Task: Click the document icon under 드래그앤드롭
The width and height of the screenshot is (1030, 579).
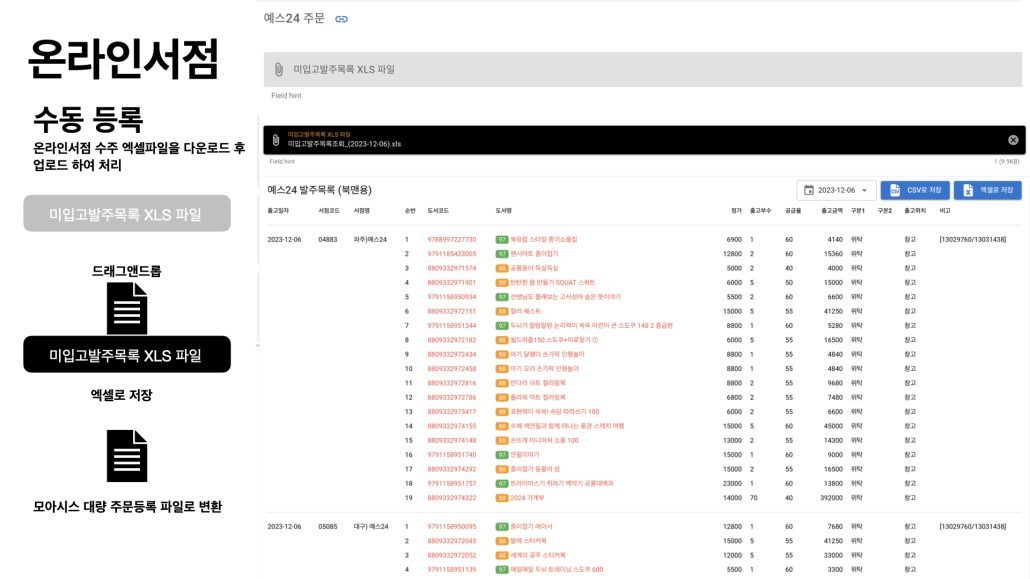Action: point(127,308)
